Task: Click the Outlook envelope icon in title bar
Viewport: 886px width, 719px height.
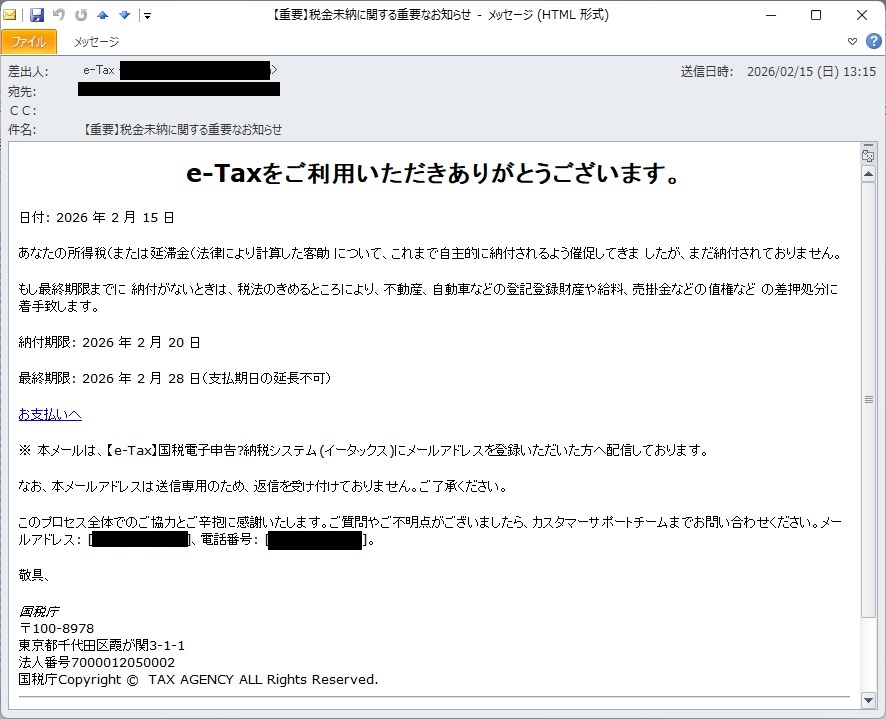Action: point(11,15)
